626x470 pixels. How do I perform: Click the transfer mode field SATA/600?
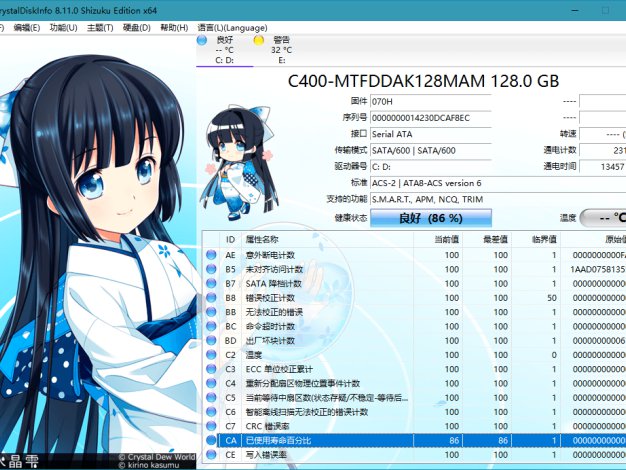point(431,151)
